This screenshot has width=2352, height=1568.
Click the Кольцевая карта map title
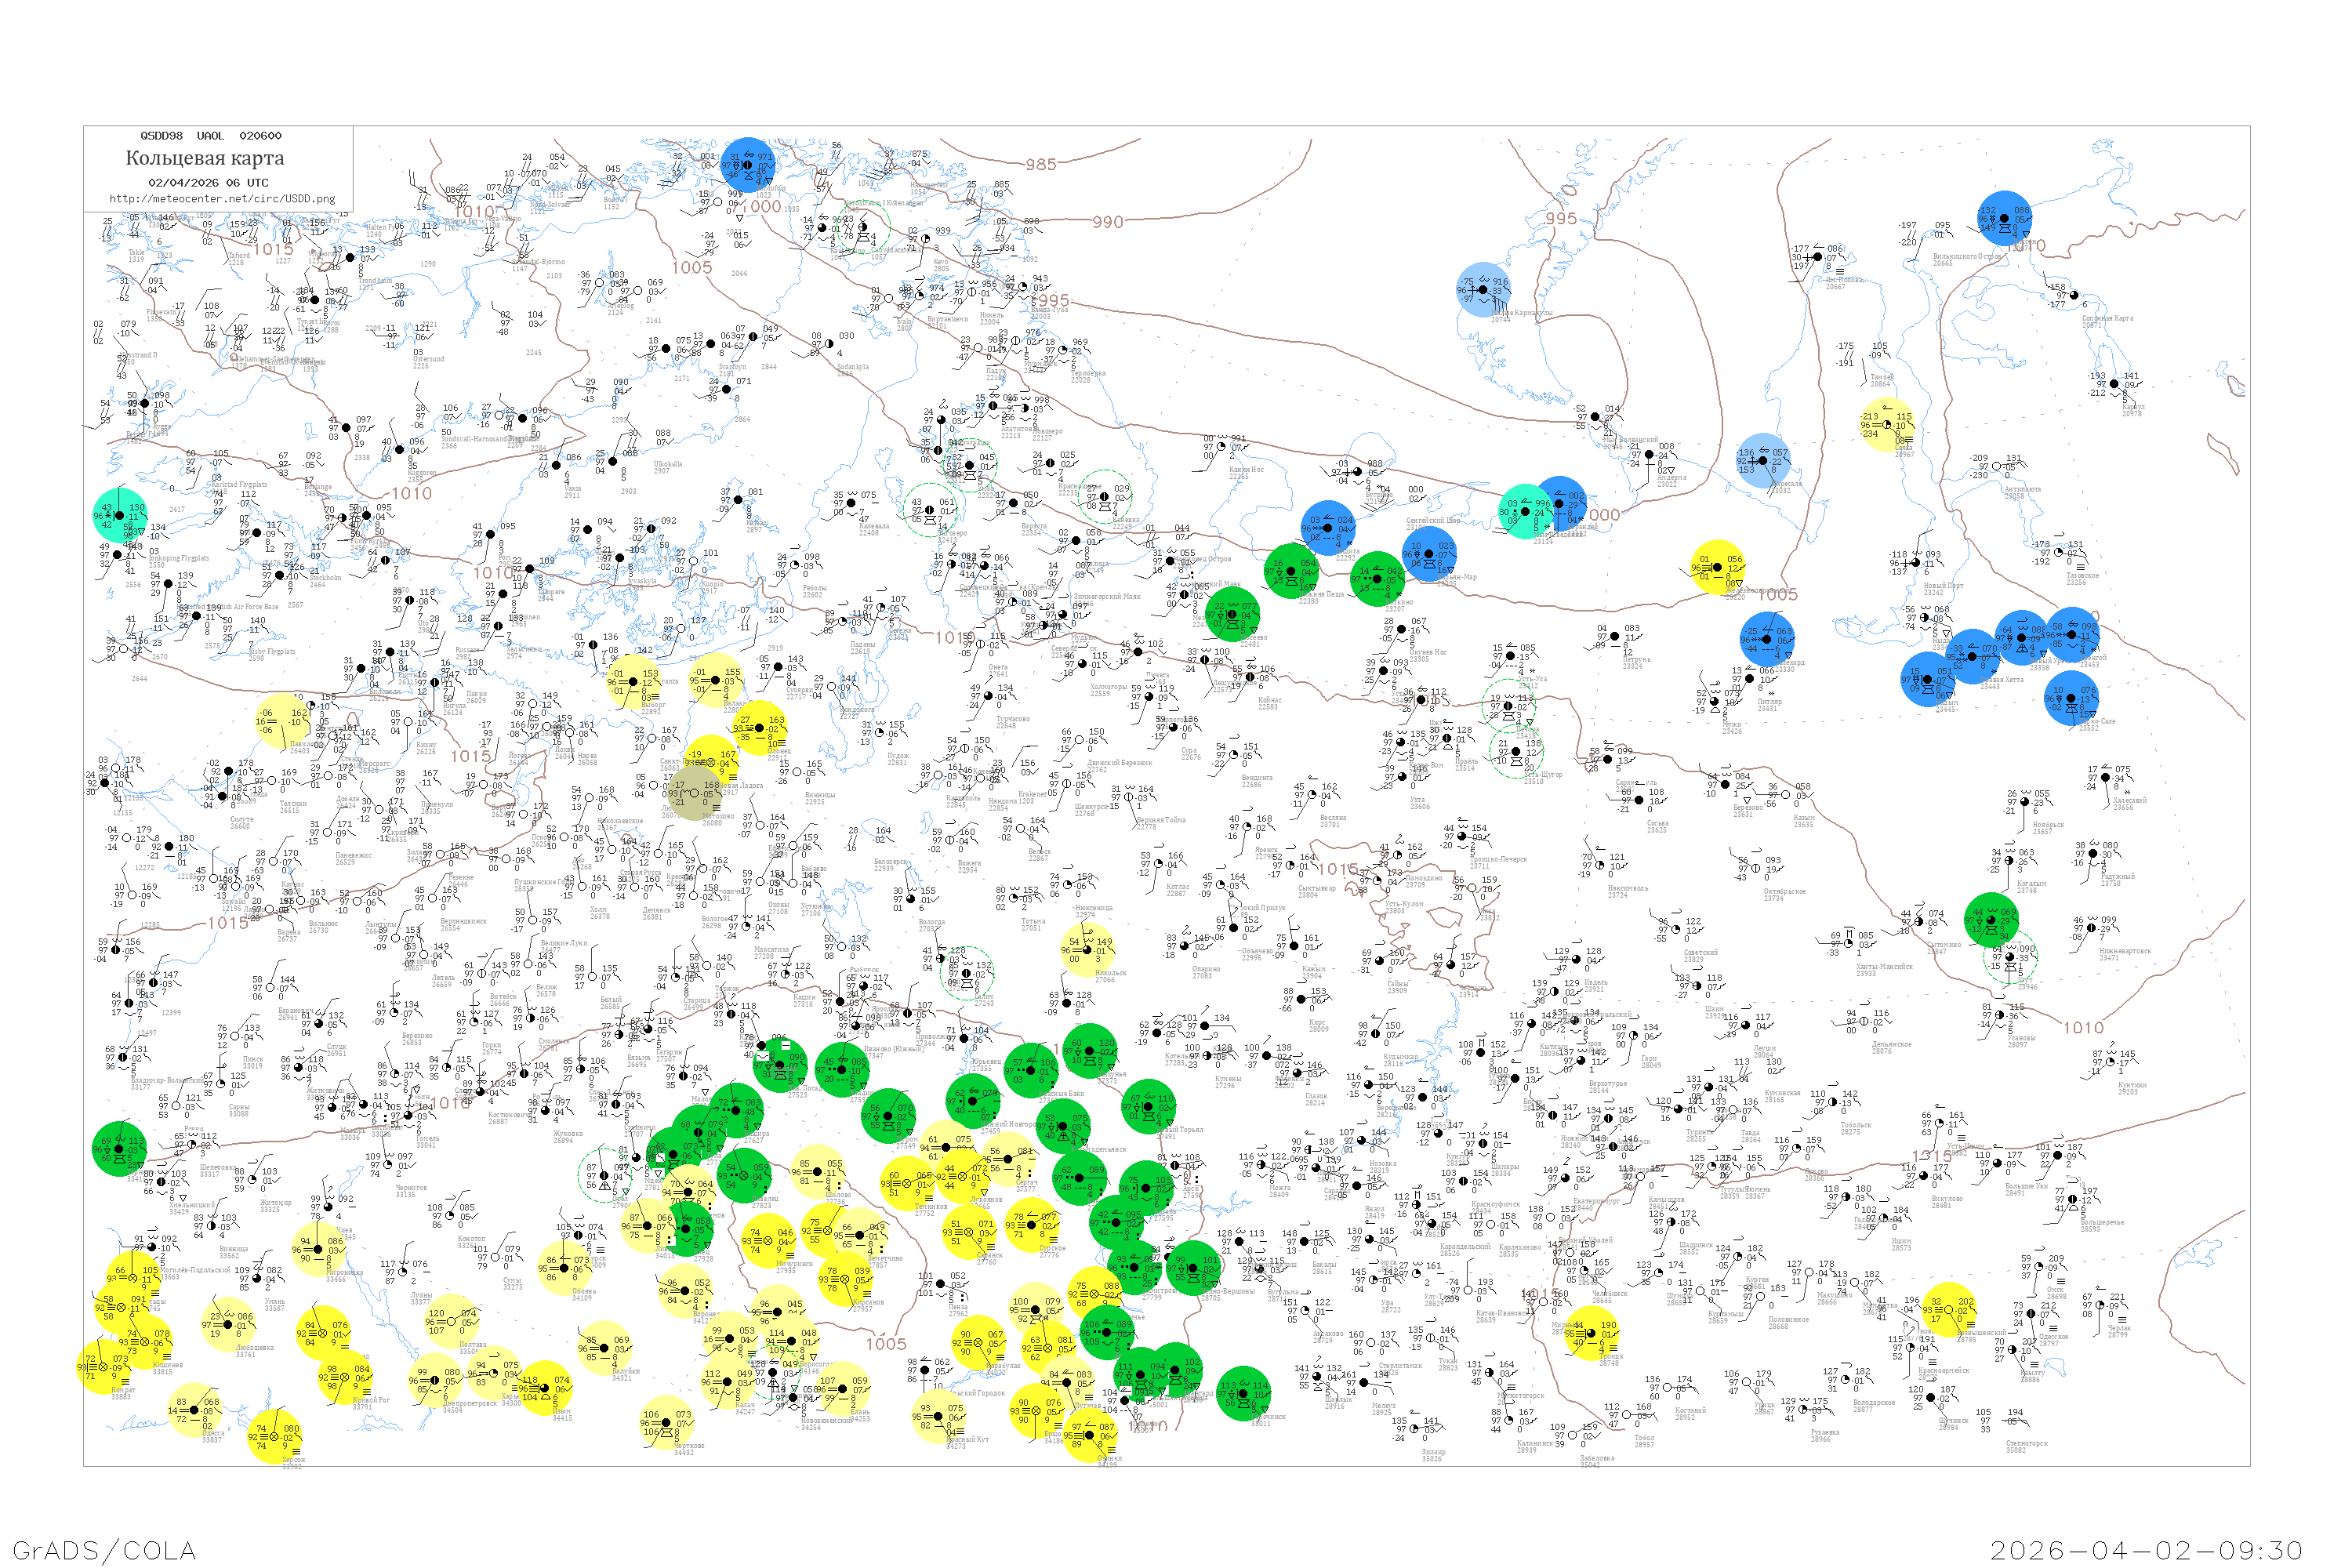(x=205, y=158)
